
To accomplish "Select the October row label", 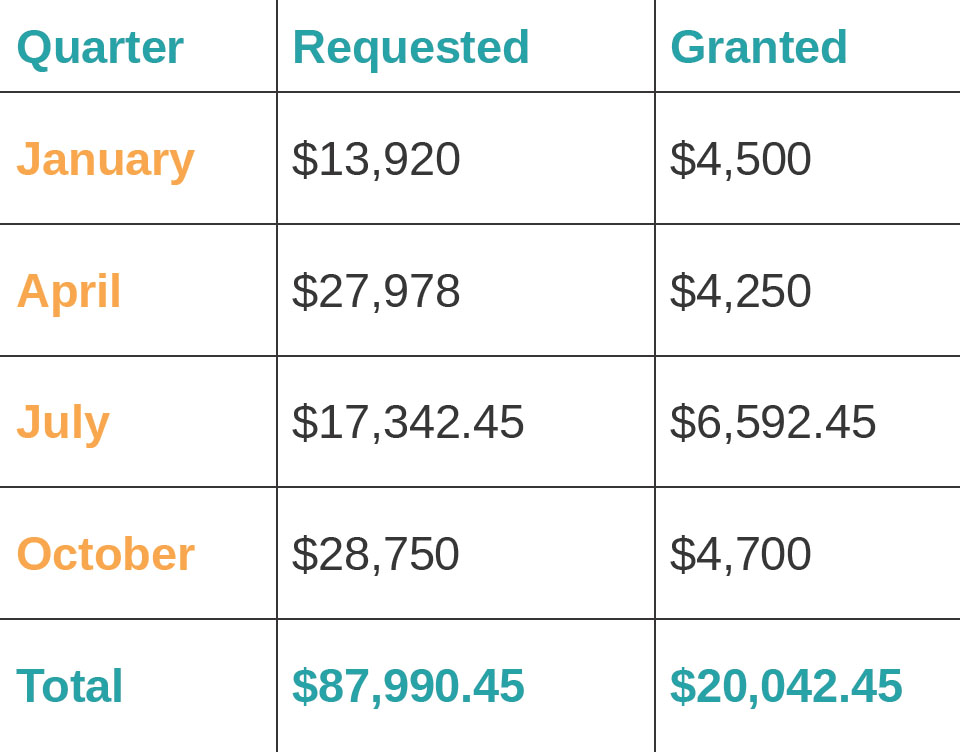I will [105, 554].
